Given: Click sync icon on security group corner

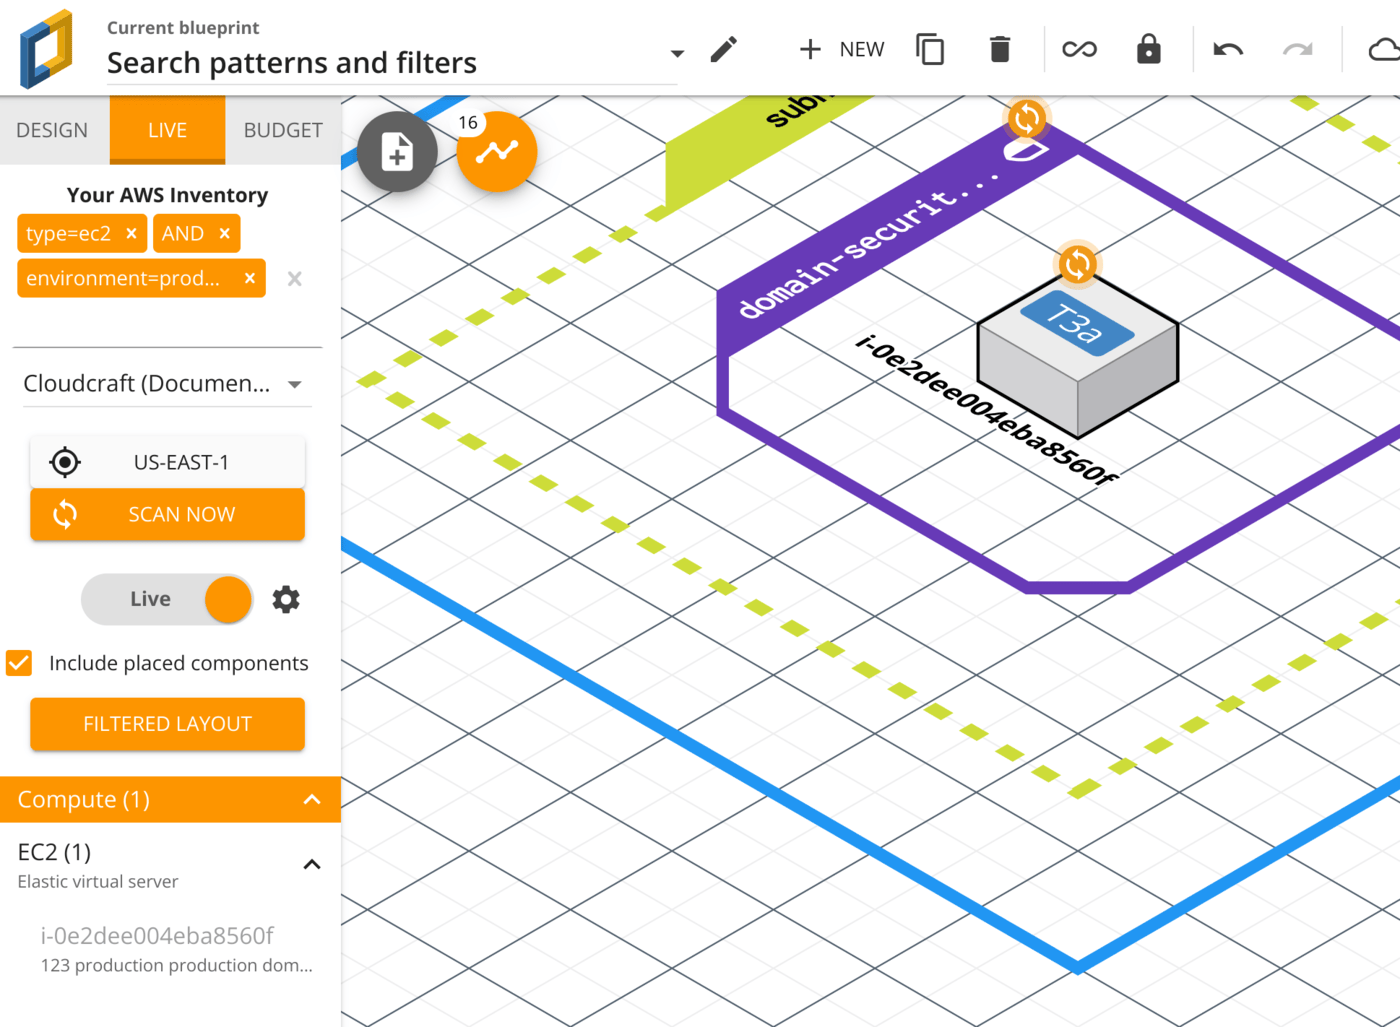Looking at the screenshot, I should [1026, 119].
